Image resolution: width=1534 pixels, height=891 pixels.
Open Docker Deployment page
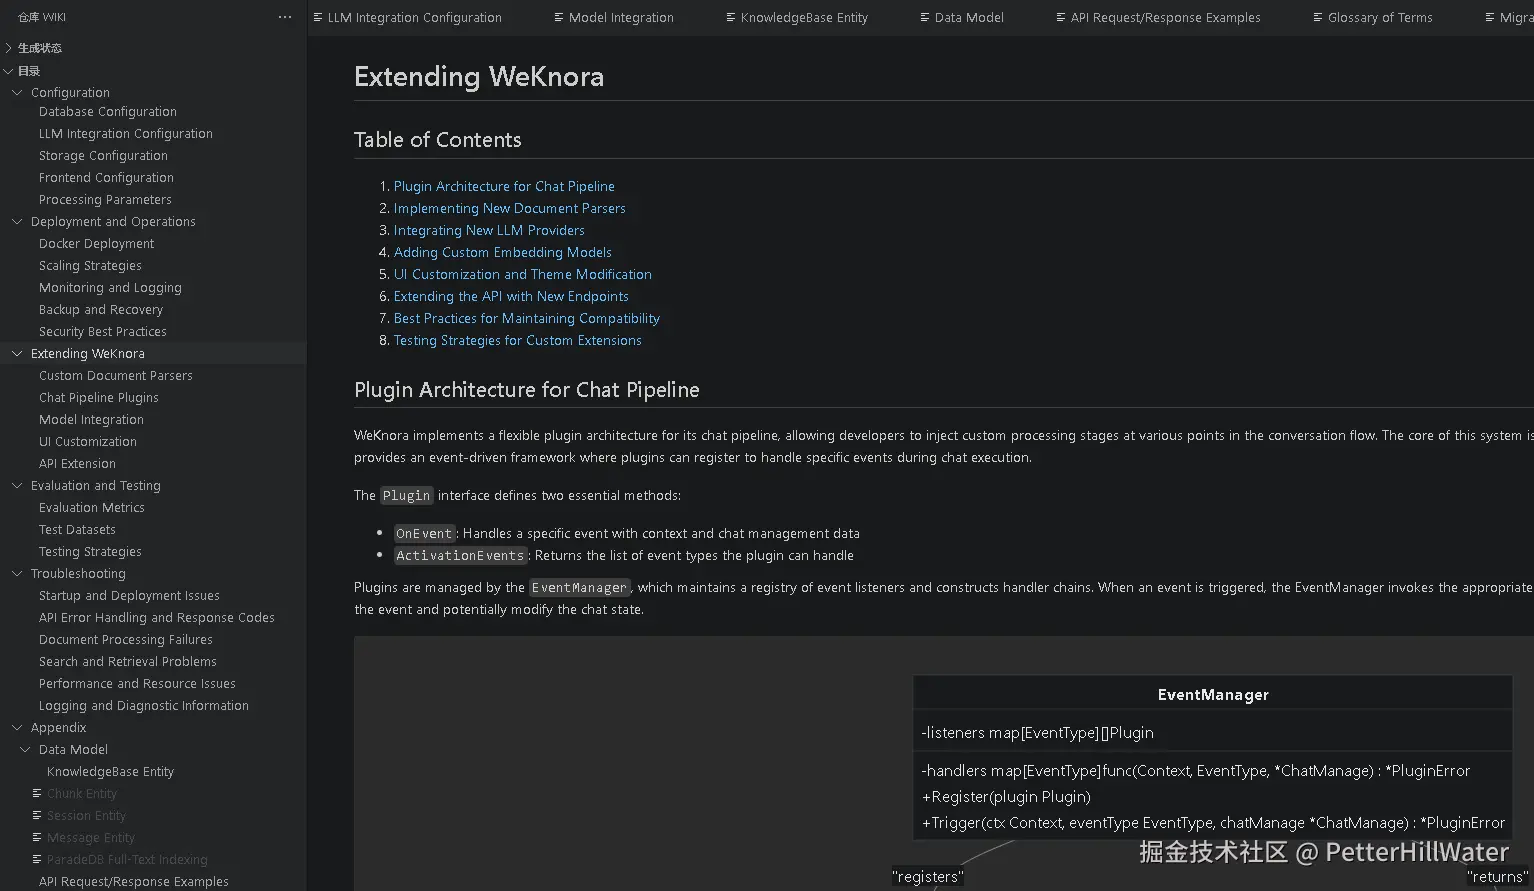tap(97, 244)
